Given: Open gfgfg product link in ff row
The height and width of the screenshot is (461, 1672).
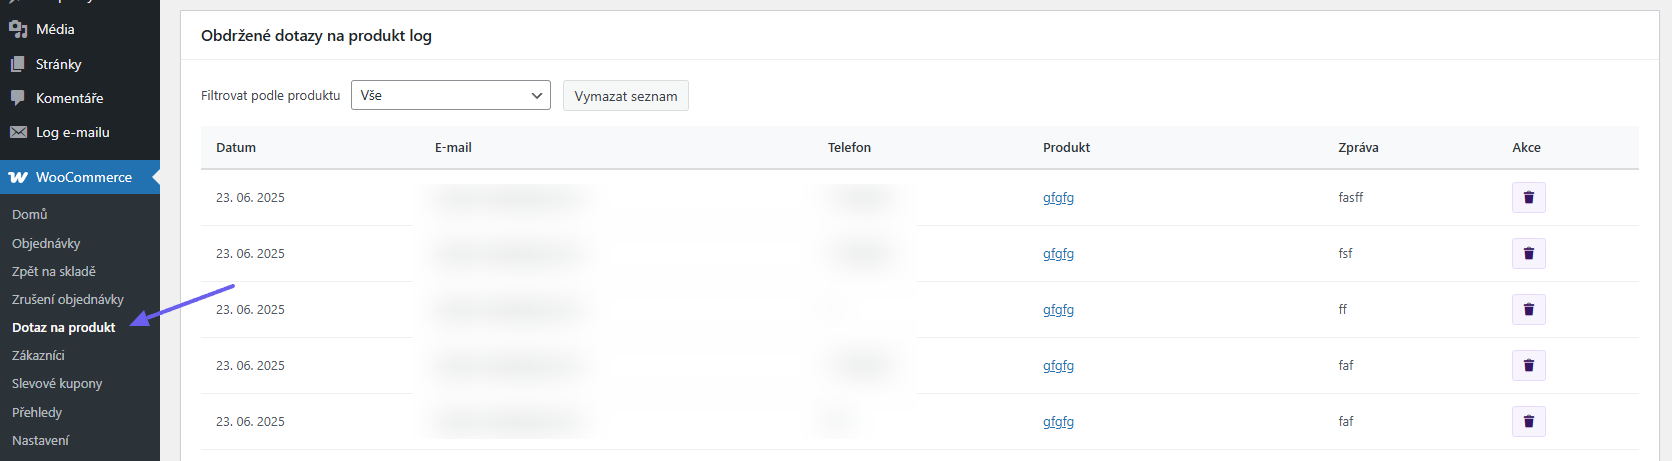Looking at the screenshot, I should (1058, 309).
